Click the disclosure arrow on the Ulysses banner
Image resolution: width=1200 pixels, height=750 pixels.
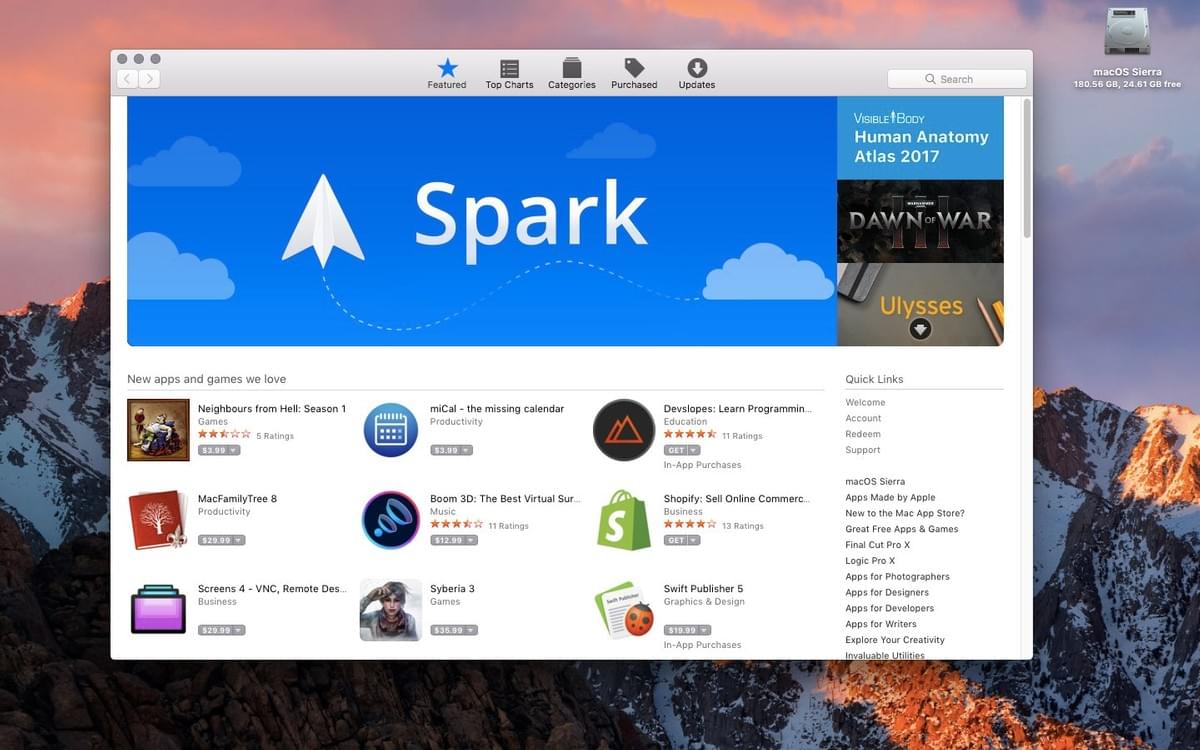[x=919, y=329]
